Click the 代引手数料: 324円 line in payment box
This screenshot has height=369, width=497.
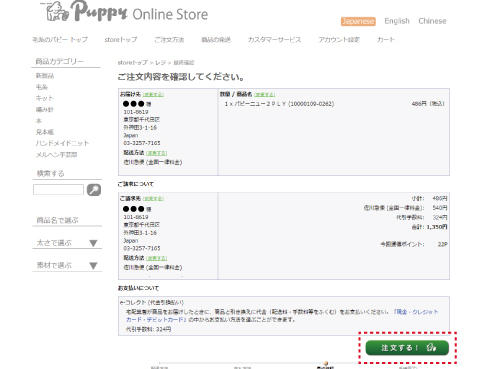[148, 329]
